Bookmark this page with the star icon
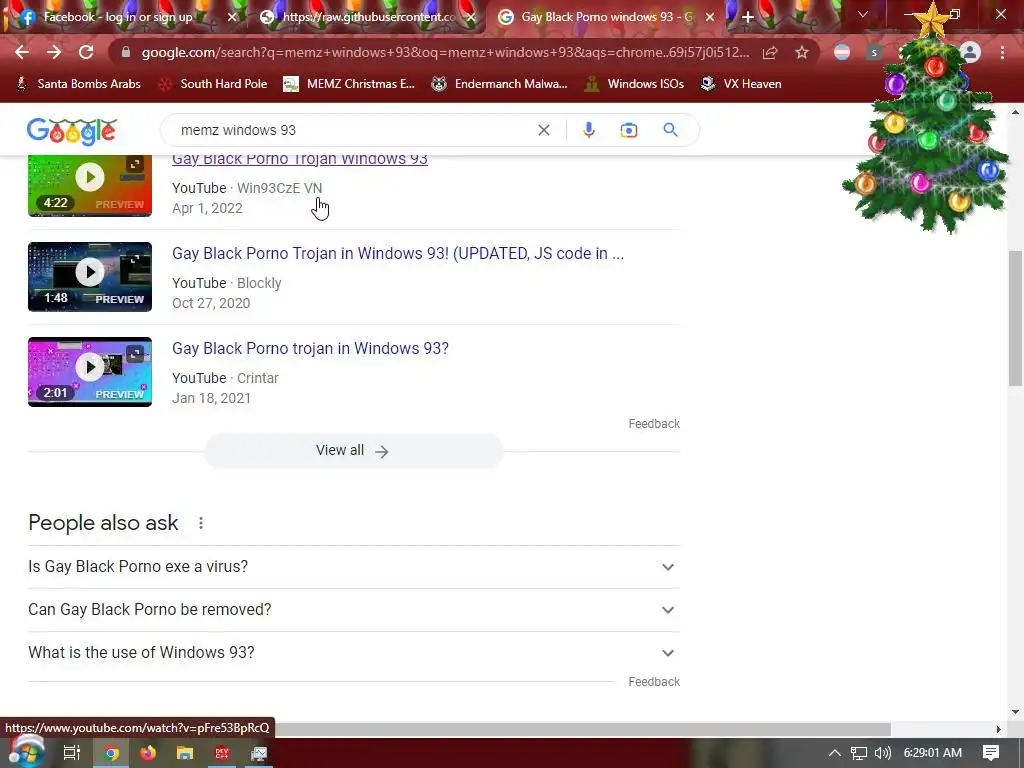The image size is (1024, 768). pyautogui.click(x=802, y=52)
